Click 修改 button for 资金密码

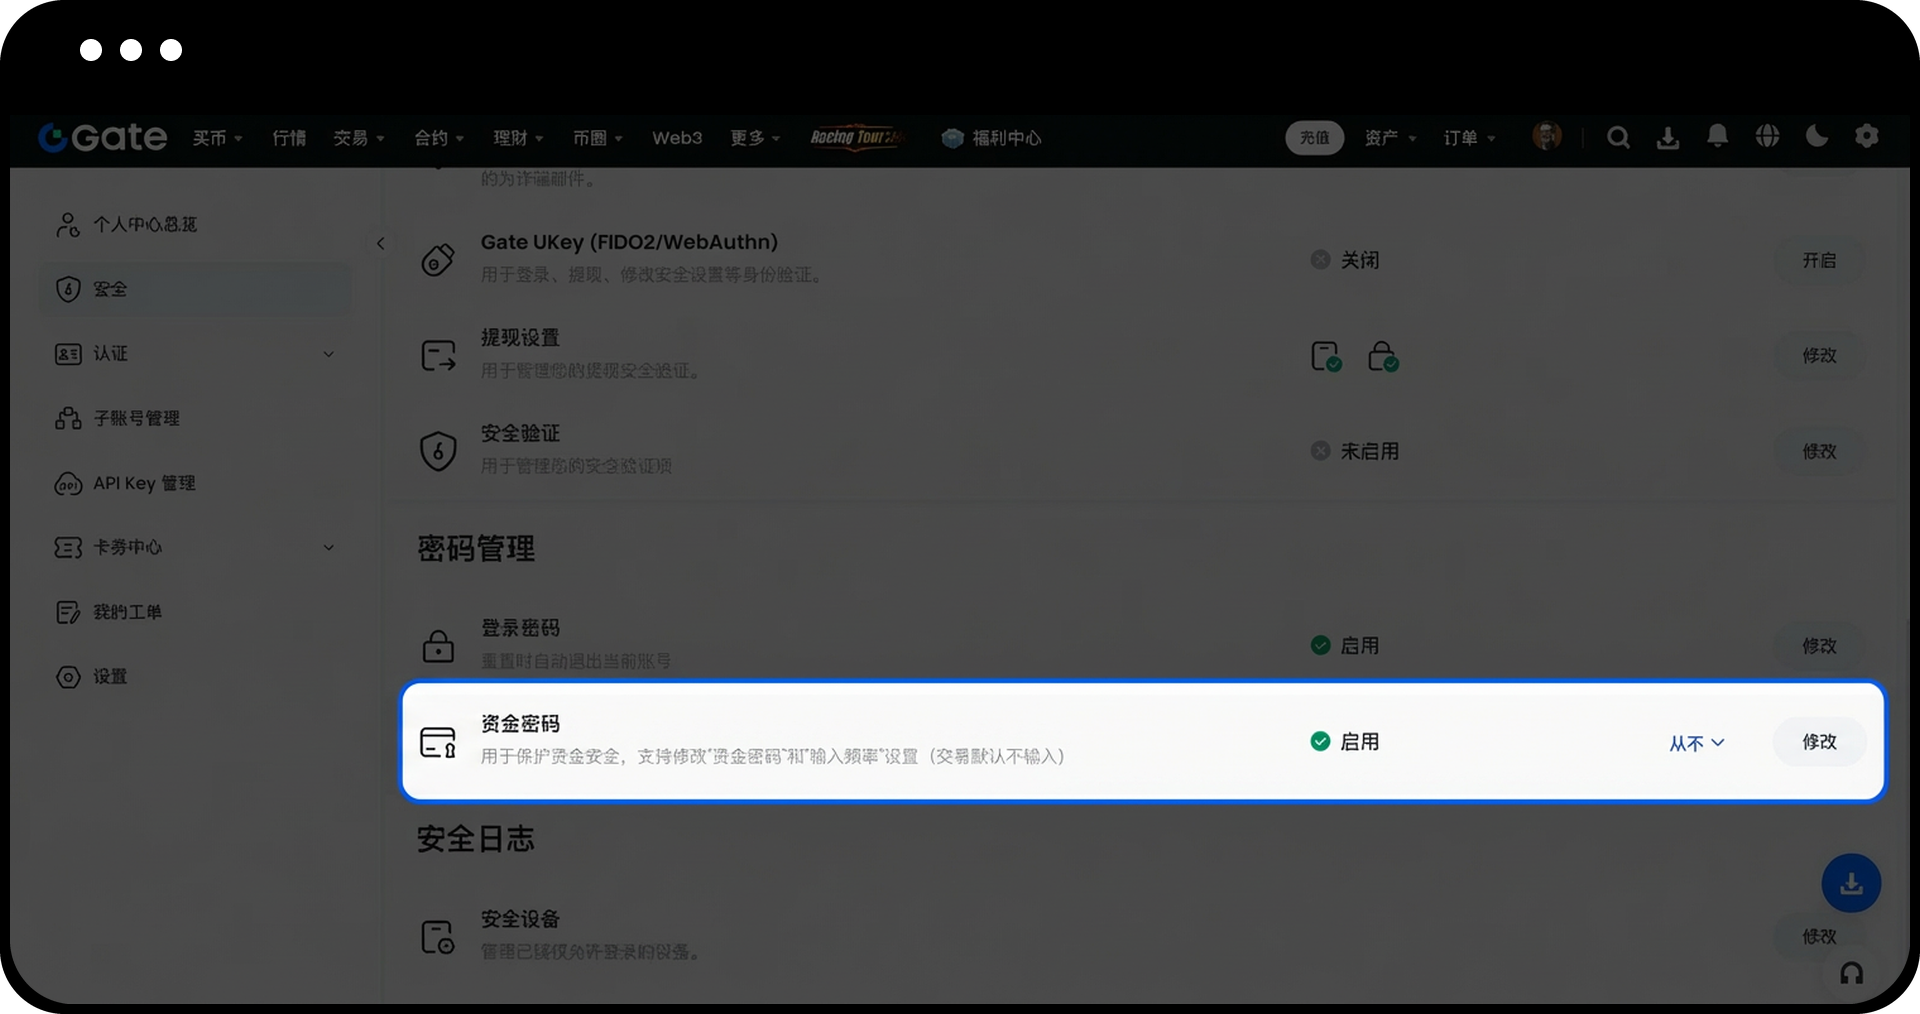tap(1819, 742)
